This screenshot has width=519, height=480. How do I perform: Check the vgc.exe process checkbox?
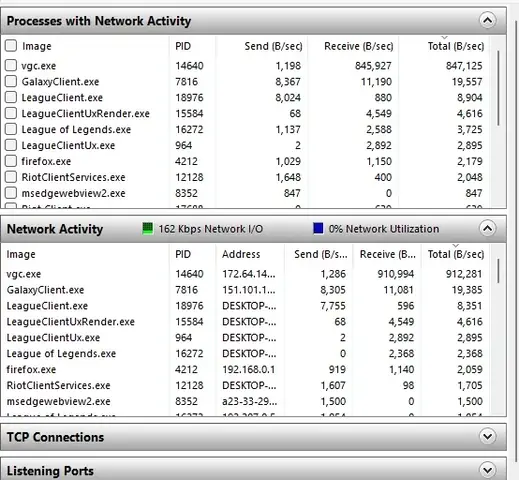(11, 65)
